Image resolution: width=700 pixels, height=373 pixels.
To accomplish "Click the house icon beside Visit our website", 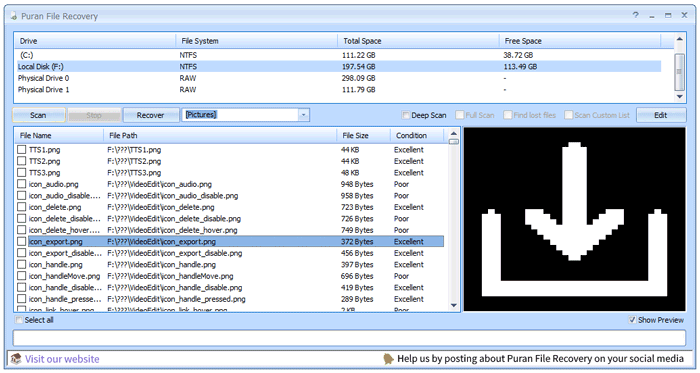I will 17,359.
